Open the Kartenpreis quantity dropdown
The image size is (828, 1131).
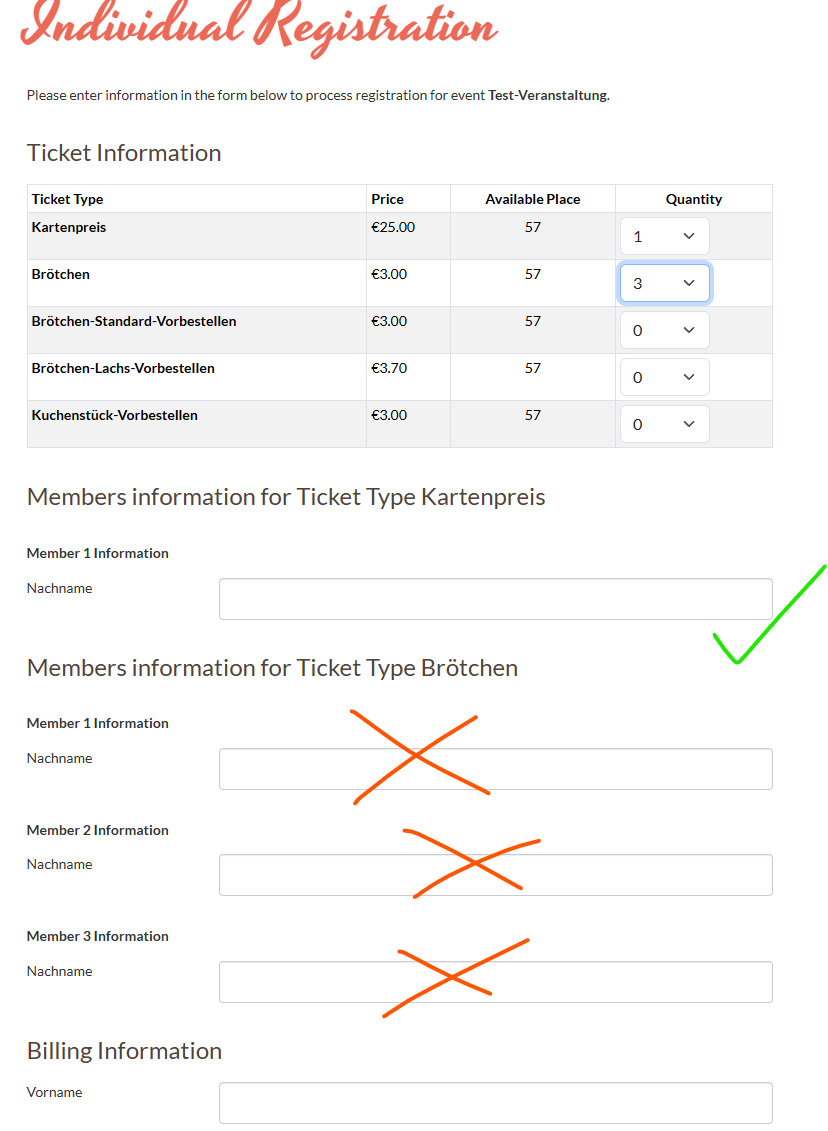tap(664, 236)
